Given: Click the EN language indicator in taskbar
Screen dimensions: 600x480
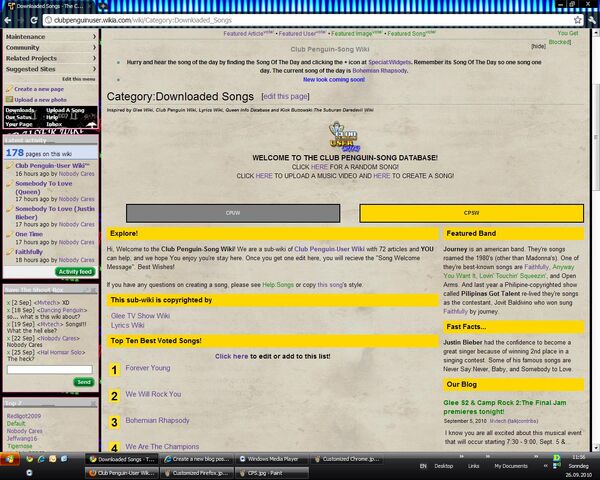Looking at the screenshot, I should 423,466.
